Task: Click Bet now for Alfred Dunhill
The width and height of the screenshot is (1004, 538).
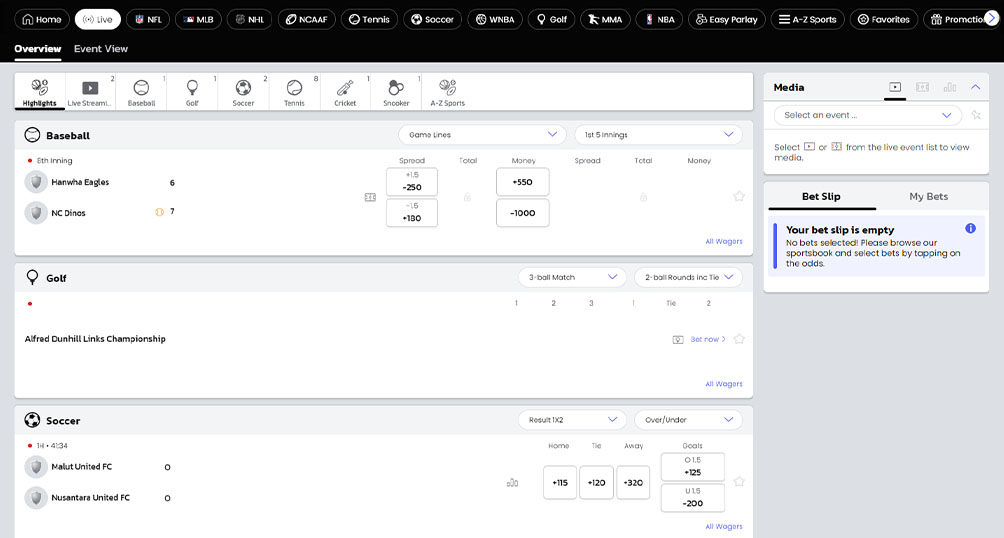Action: tap(708, 339)
